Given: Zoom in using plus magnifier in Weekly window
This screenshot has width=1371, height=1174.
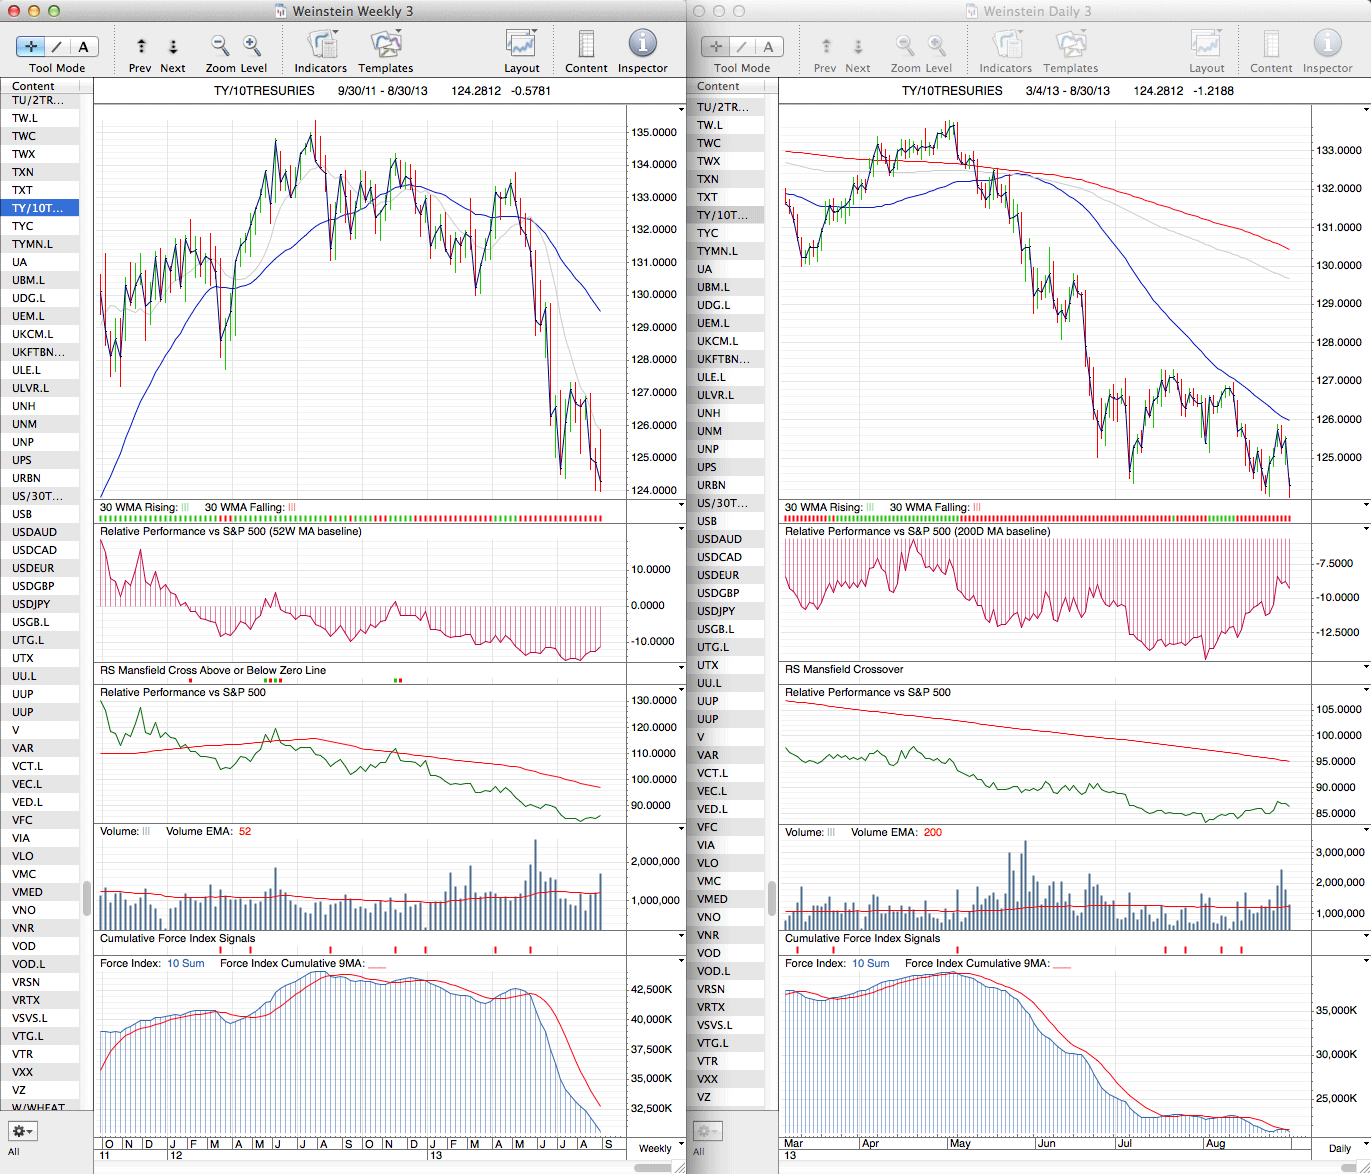Looking at the screenshot, I should [x=252, y=45].
